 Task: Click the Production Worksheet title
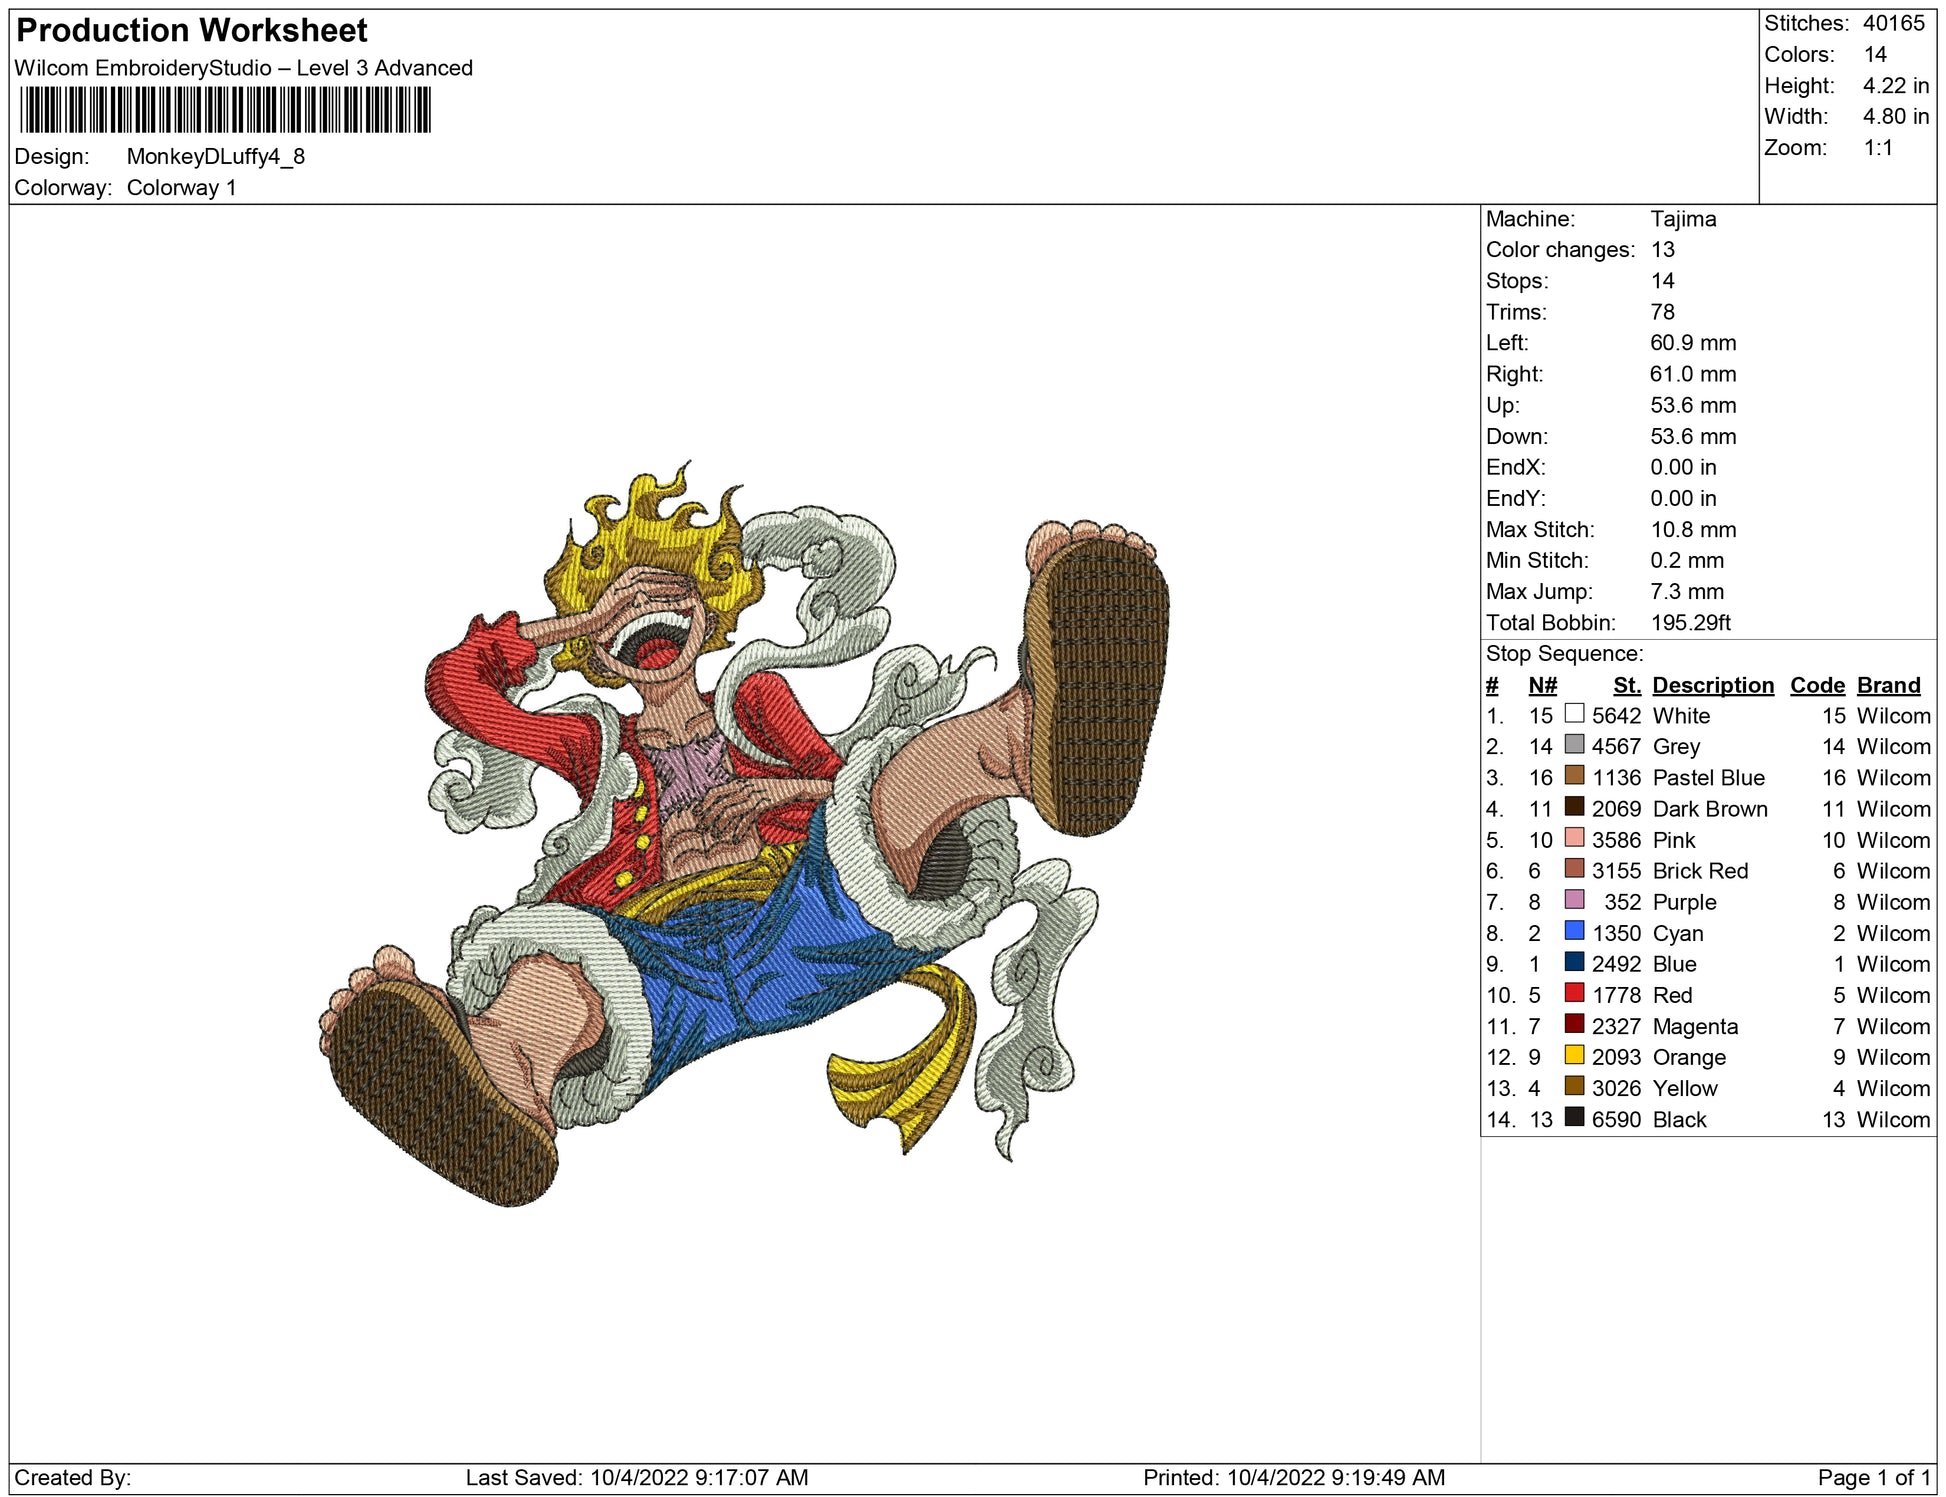tap(192, 31)
